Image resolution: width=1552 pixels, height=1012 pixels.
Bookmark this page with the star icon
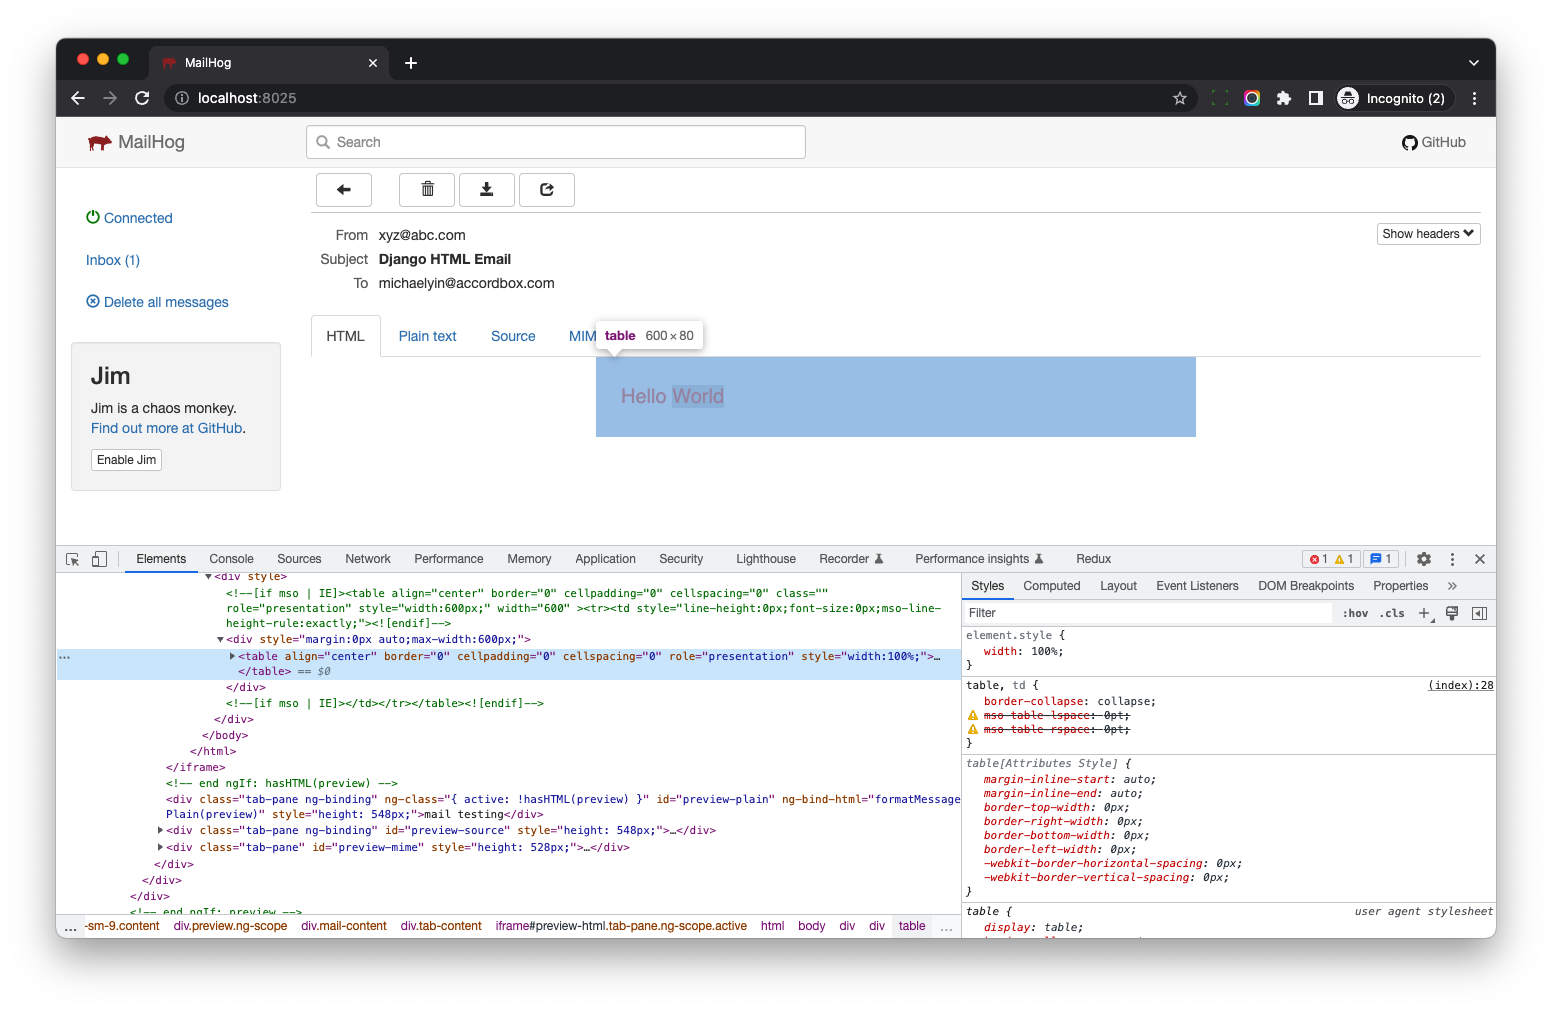click(x=1180, y=98)
